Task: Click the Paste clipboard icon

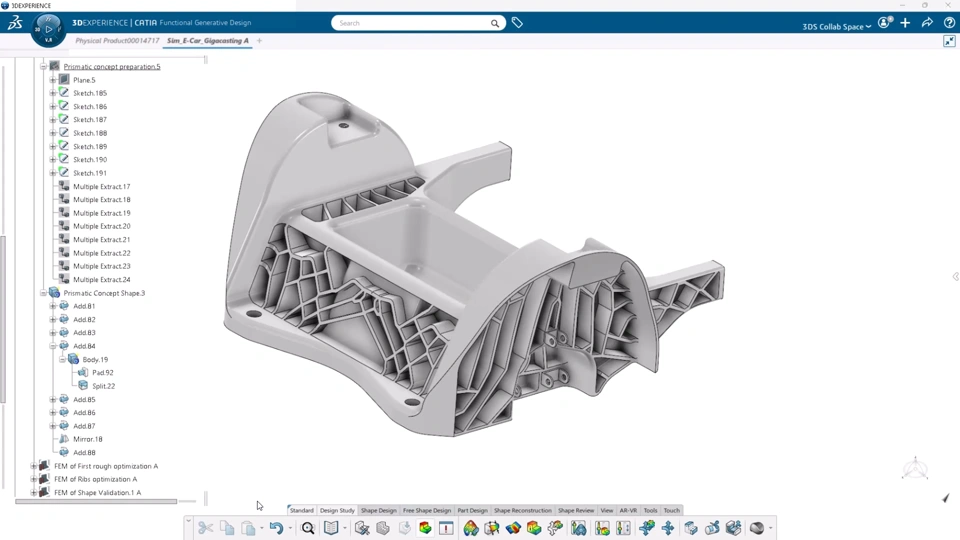Action: (248, 528)
